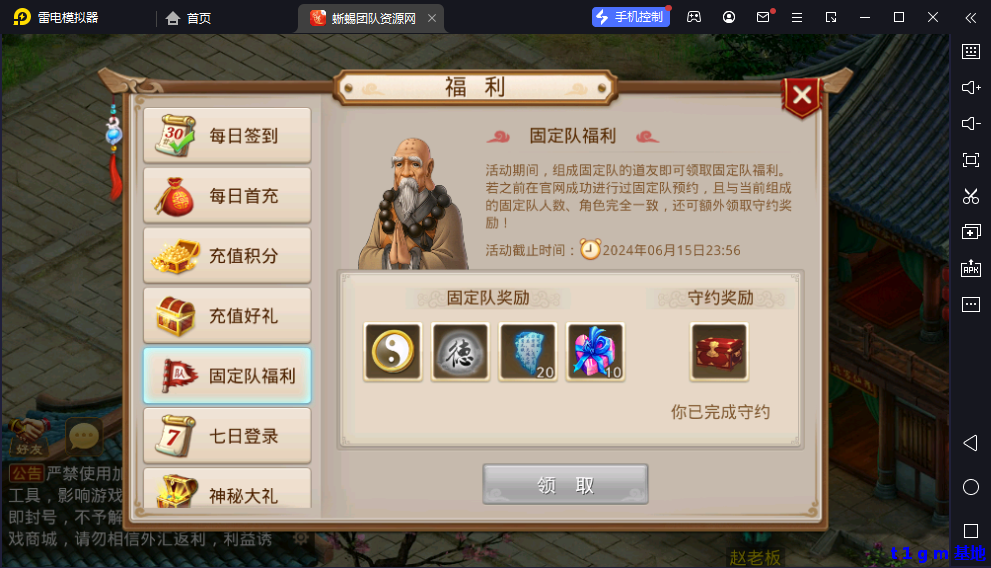Click the emulator volume down icon
The height and width of the screenshot is (568, 991).
(971, 123)
